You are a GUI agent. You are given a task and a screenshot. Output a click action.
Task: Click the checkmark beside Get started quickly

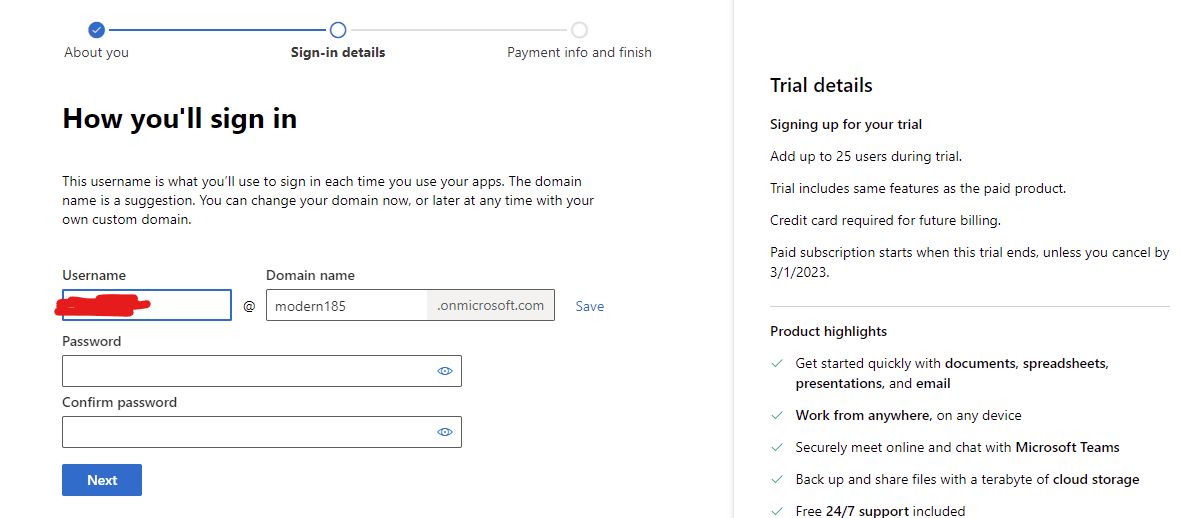click(x=777, y=364)
